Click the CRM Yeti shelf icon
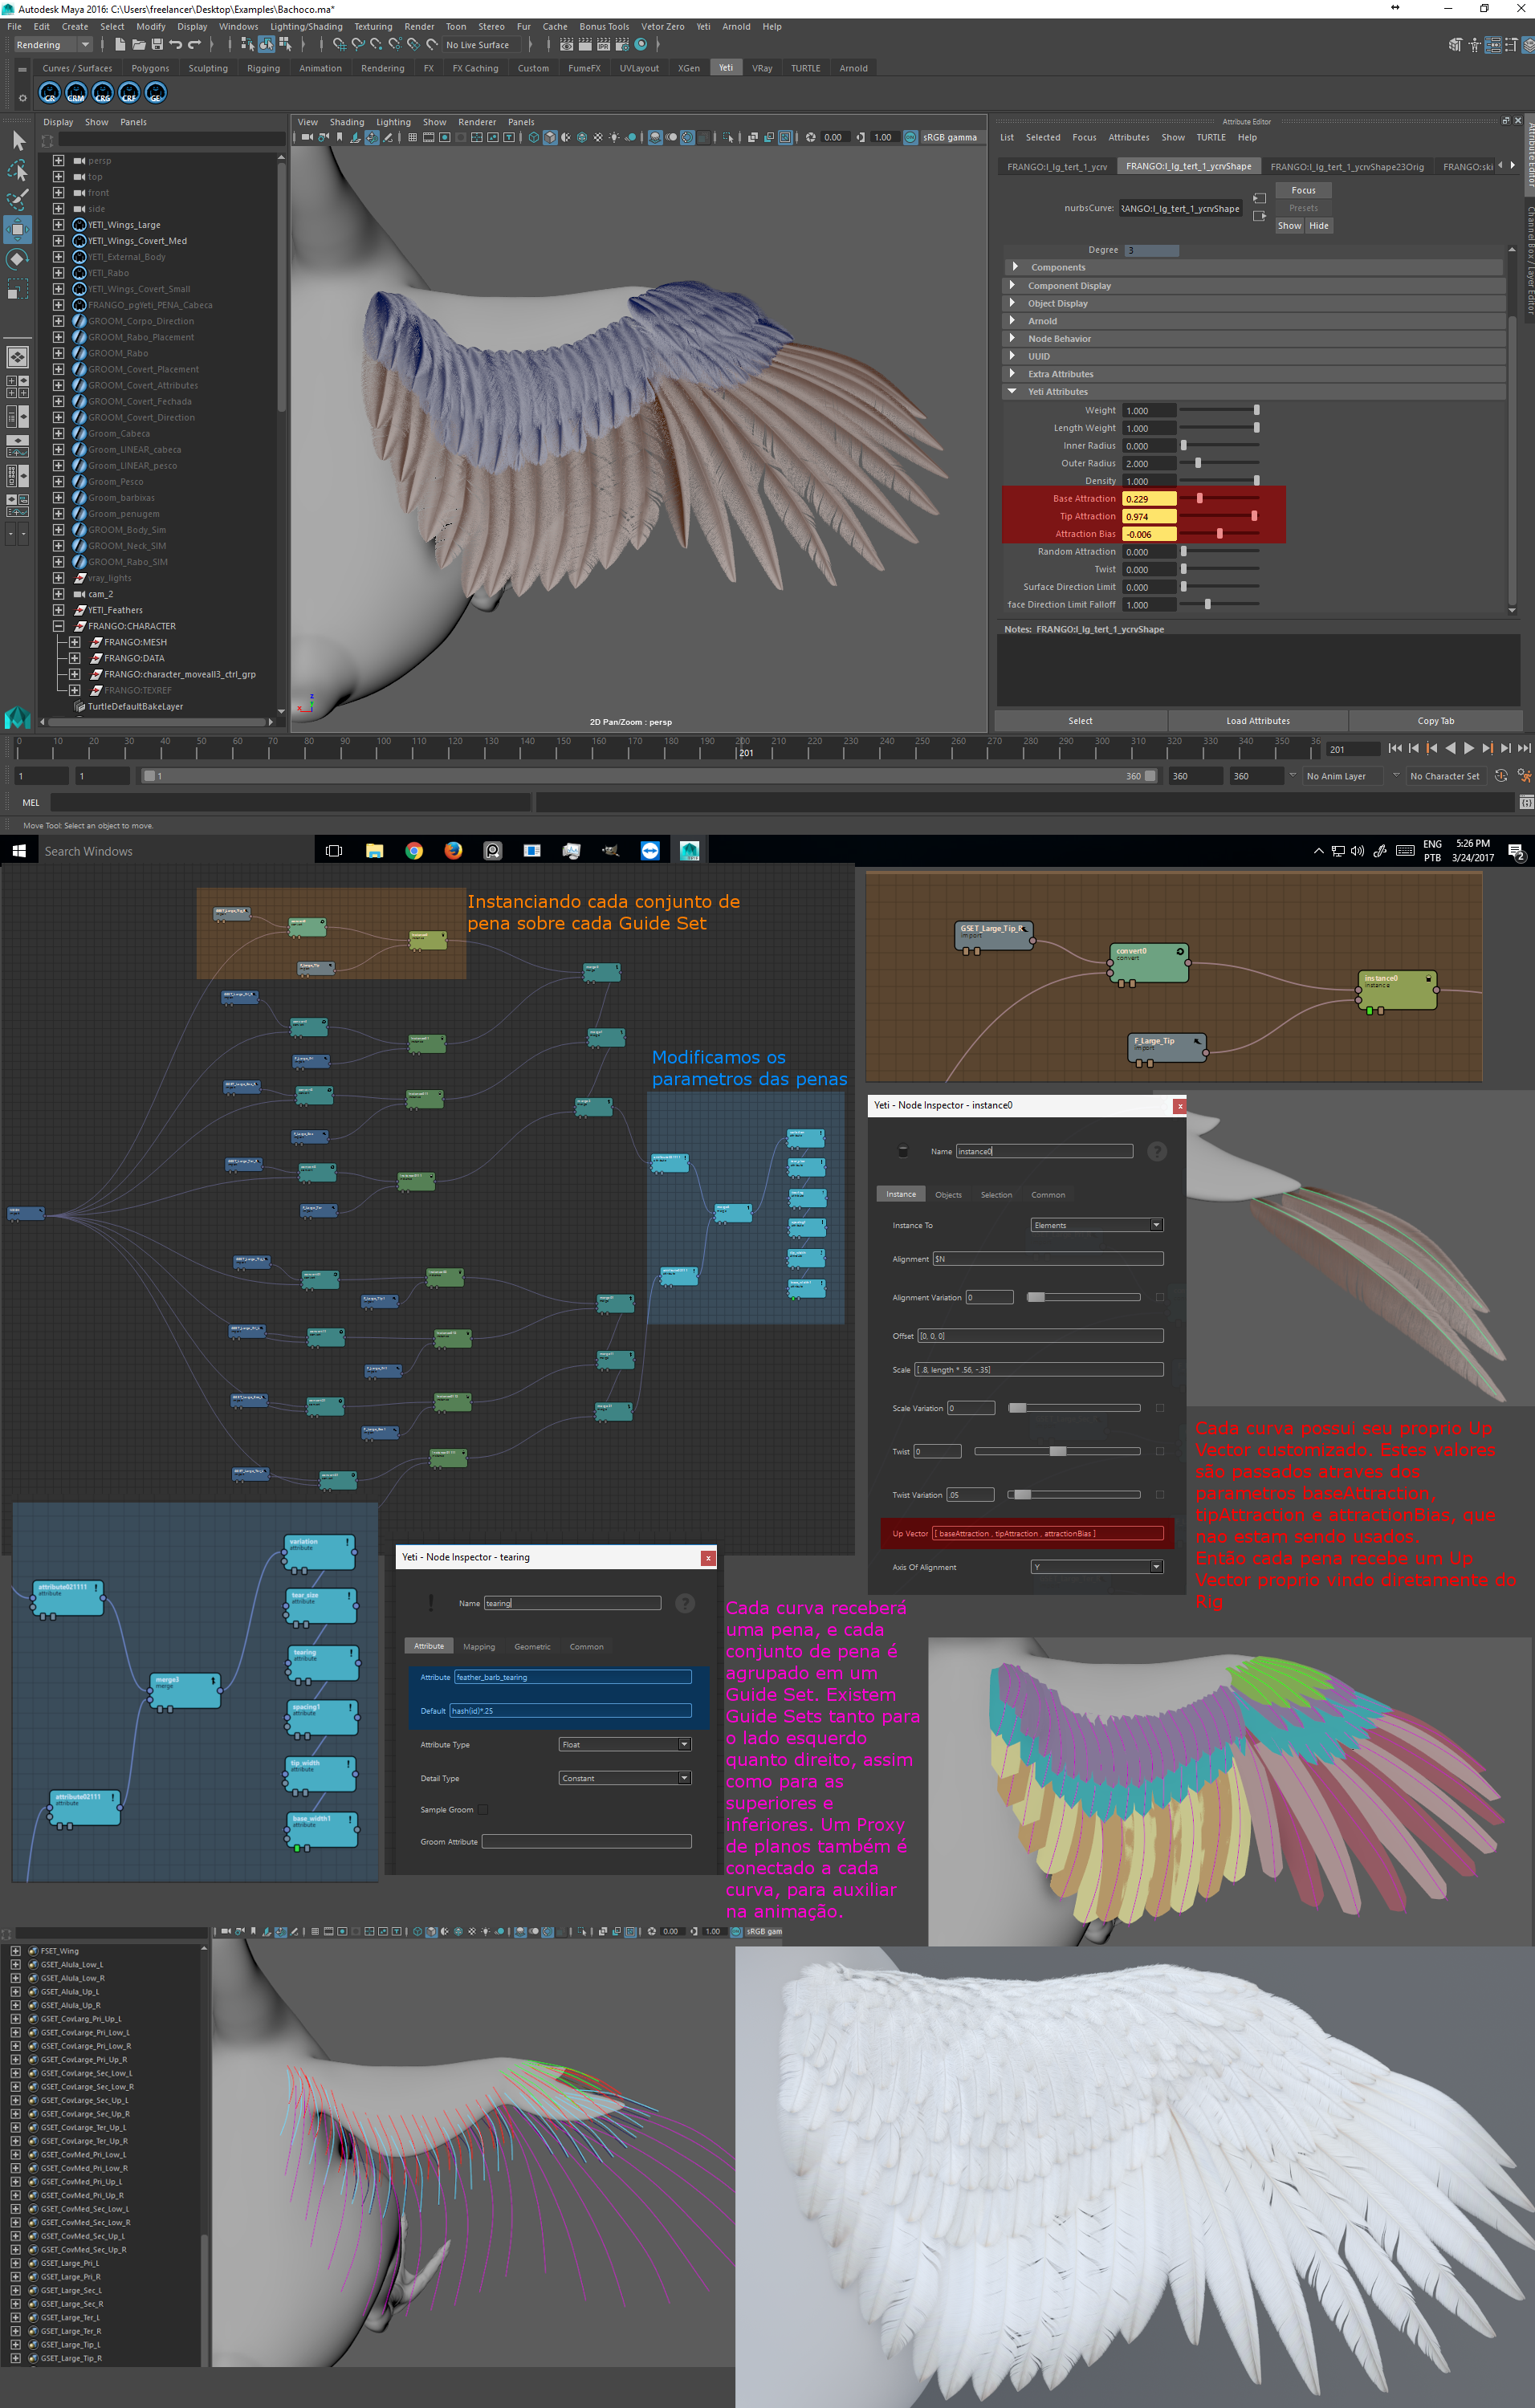 click(76, 94)
